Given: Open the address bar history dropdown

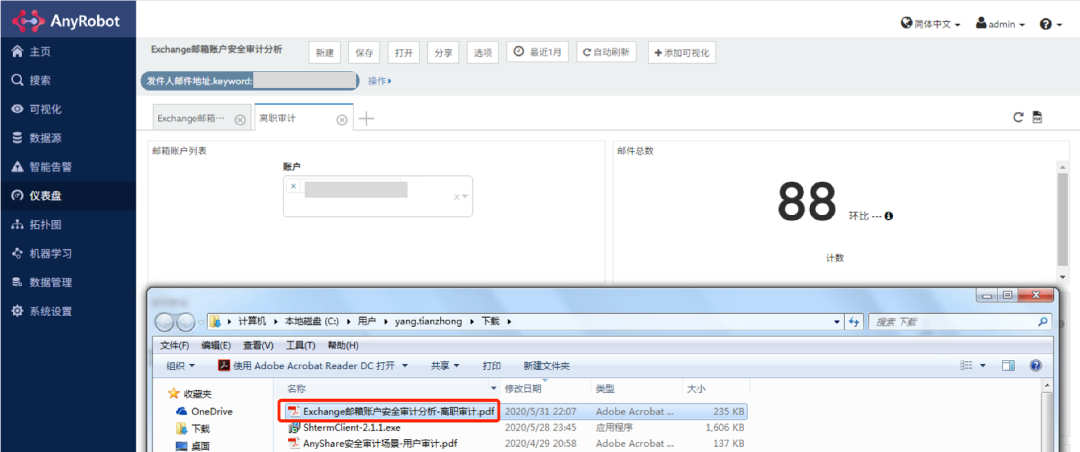Looking at the screenshot, I should [x=837, y=321].
